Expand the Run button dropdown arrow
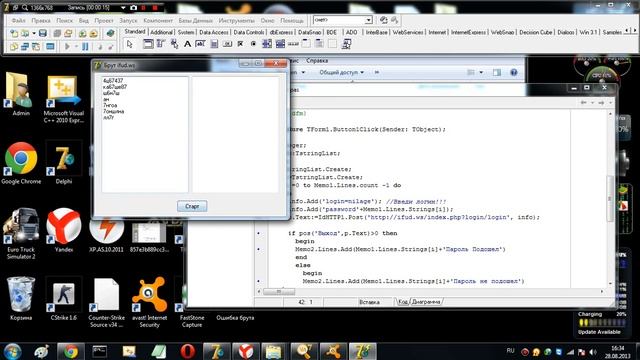640x360 pixels. [76, 47]
